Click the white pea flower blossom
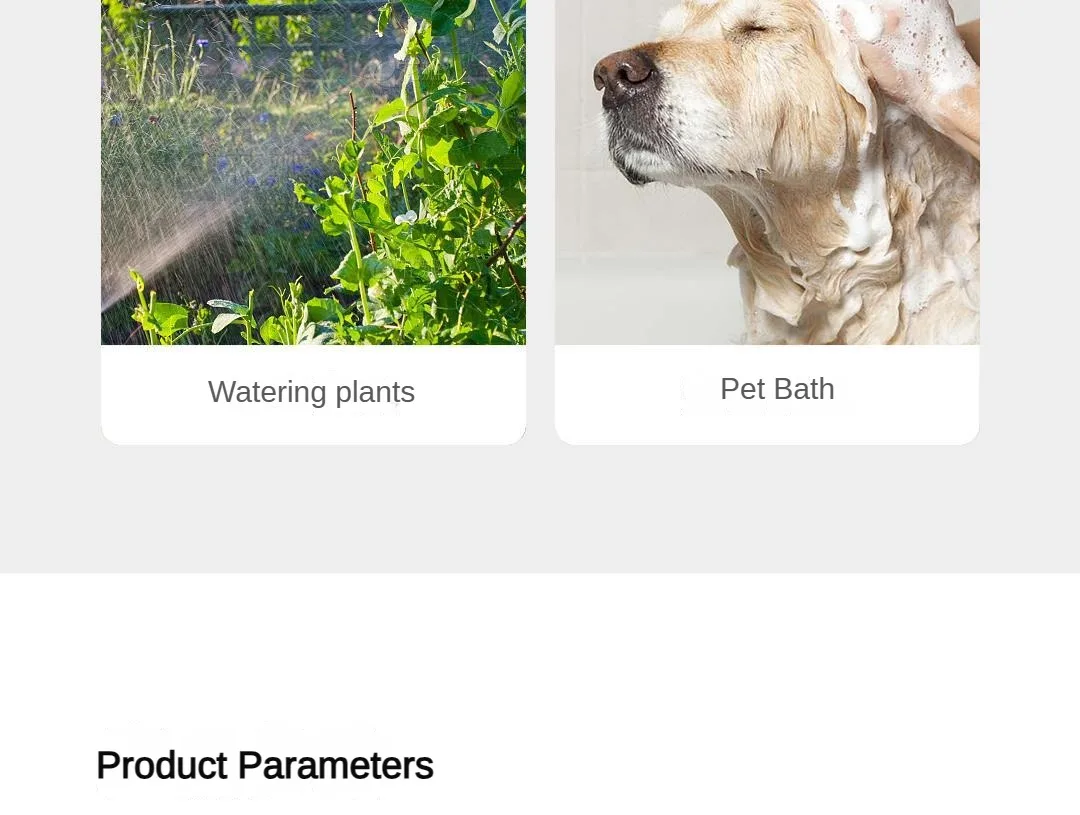 click(x=406, y=218)
